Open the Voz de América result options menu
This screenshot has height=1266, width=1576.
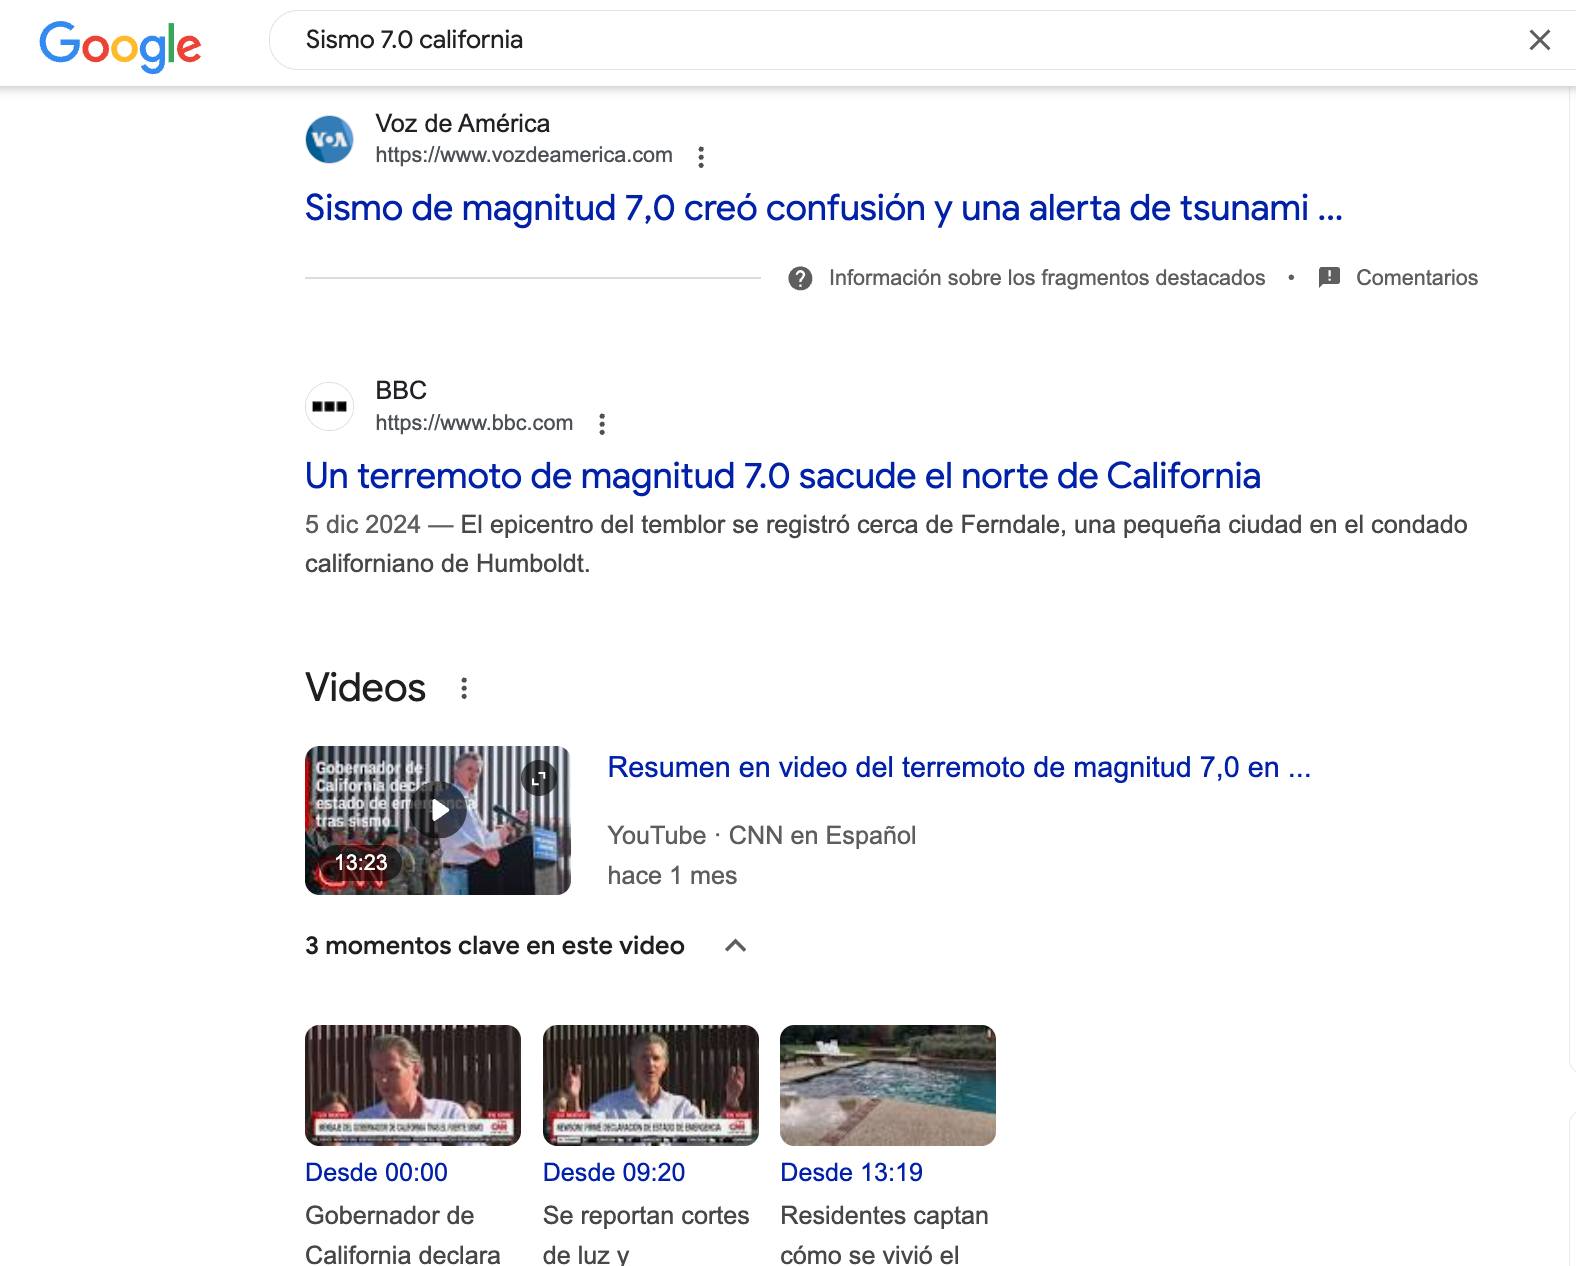click(701, 157)
